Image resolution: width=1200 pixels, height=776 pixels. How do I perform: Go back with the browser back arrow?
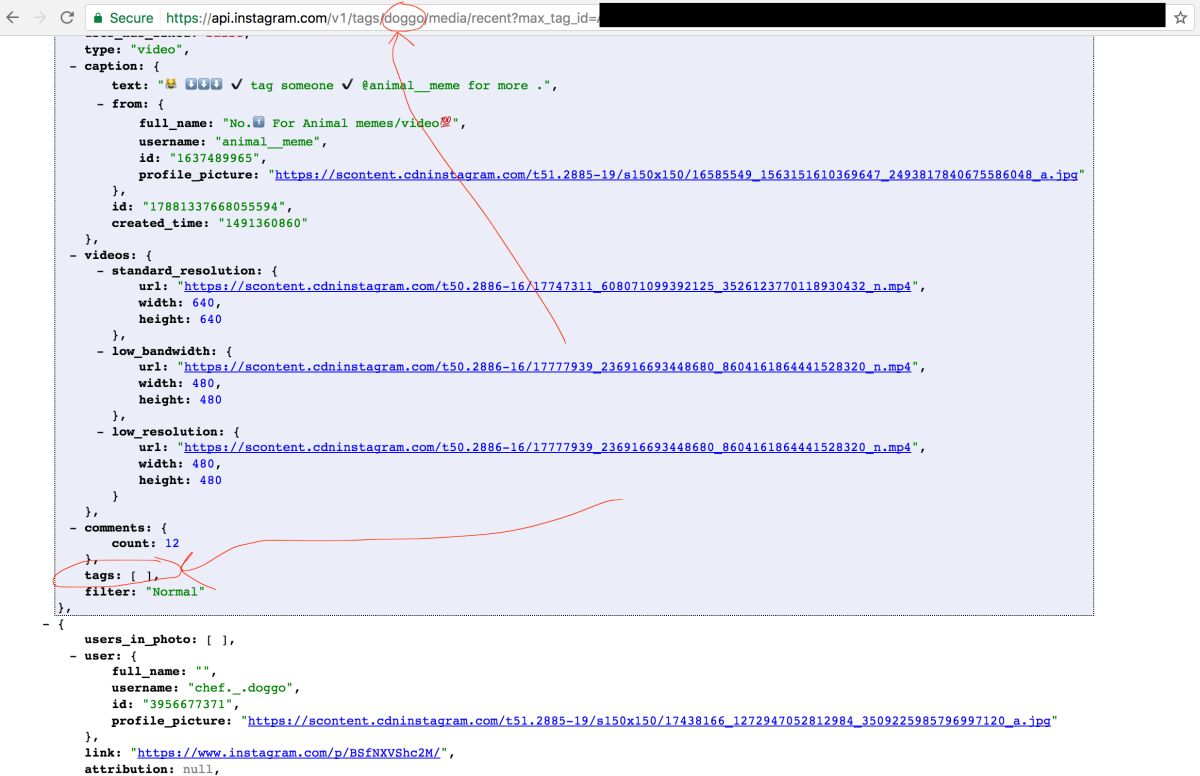pyautogui.click(x=13, y=18)
